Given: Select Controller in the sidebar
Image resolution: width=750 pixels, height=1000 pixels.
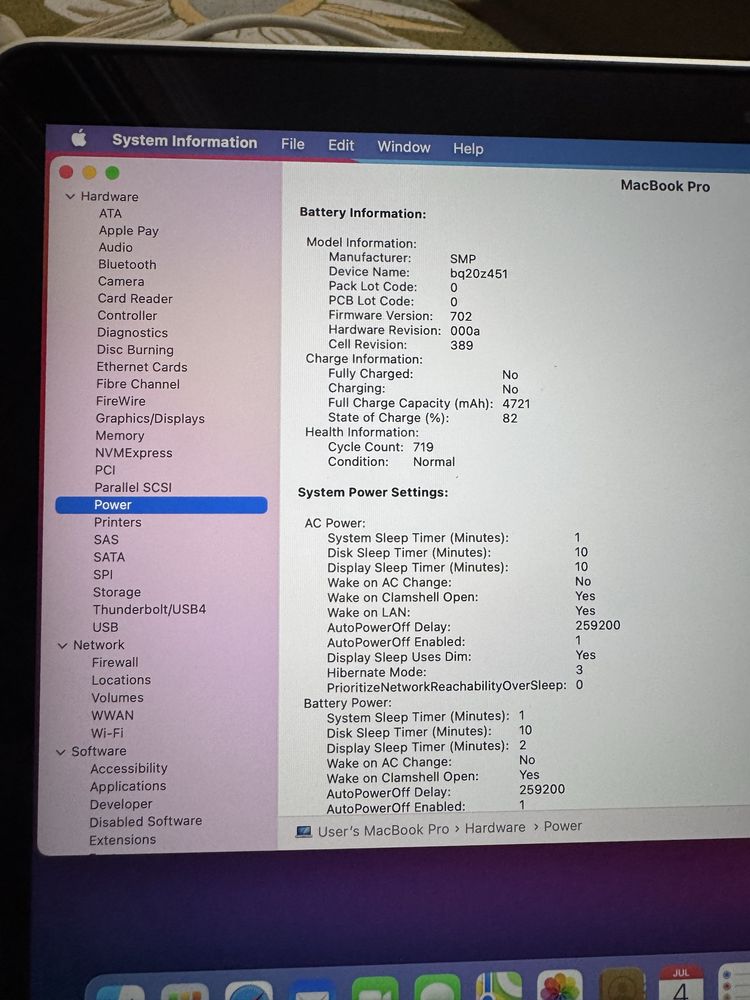Looking at the screenshot, I should click(x=127, y=316).
